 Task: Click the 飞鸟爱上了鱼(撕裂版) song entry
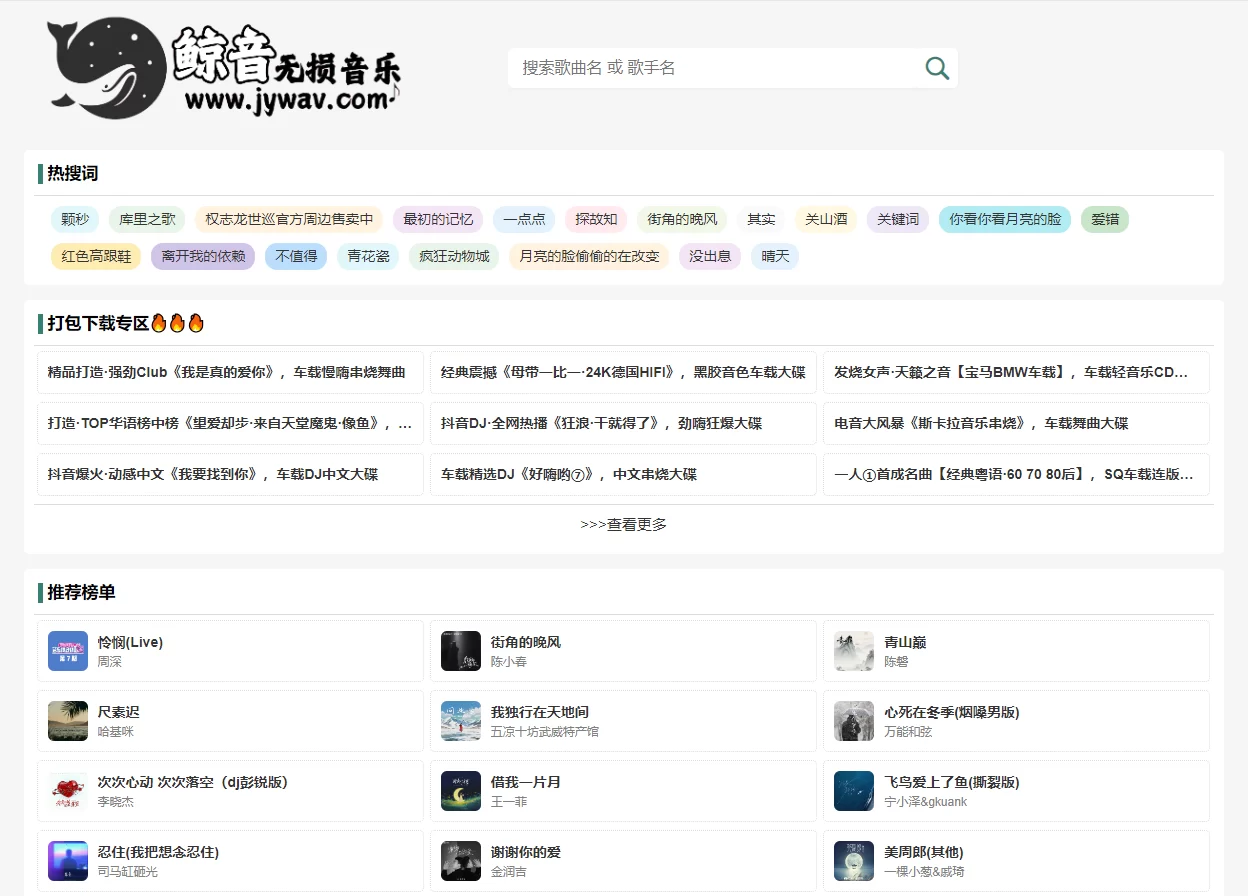(x=1015, y=790)
